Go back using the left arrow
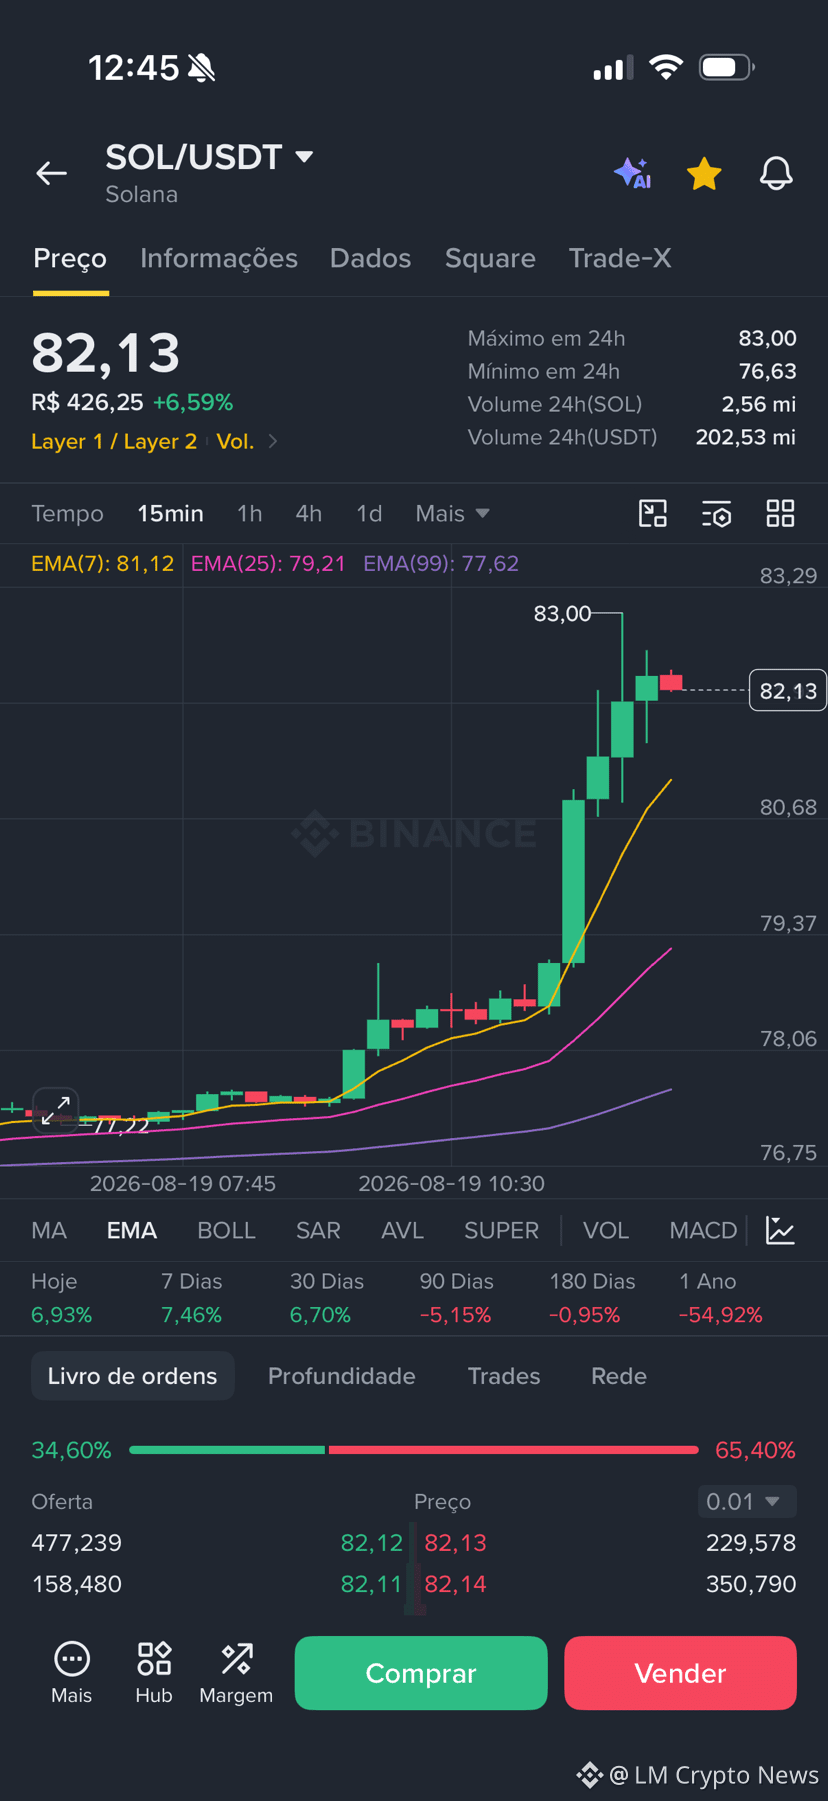The width and height of the screenshot is (828, 1801). [52, 173]
